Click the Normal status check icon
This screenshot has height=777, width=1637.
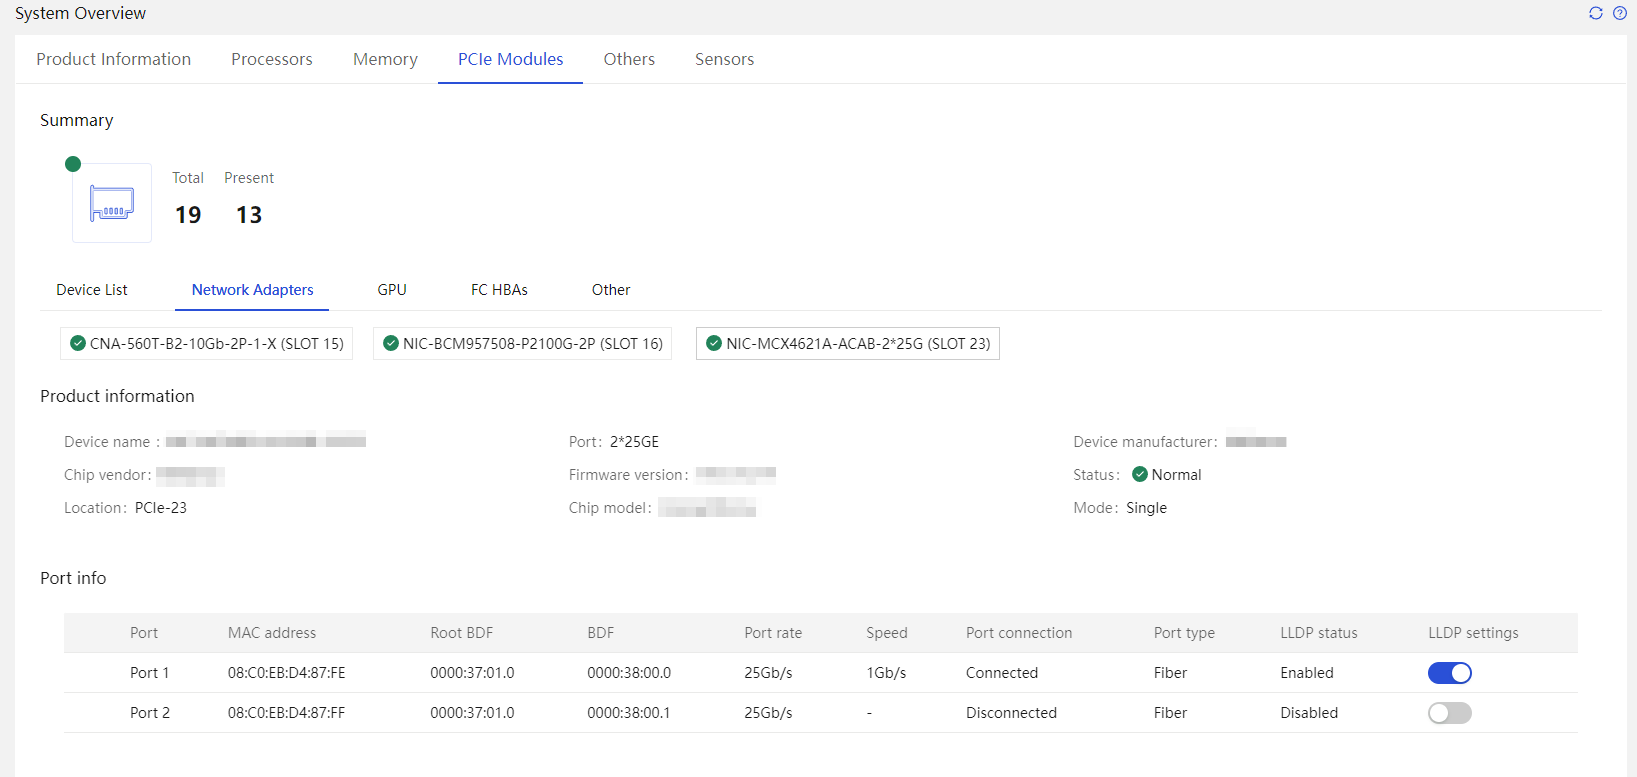point(1140,474)
